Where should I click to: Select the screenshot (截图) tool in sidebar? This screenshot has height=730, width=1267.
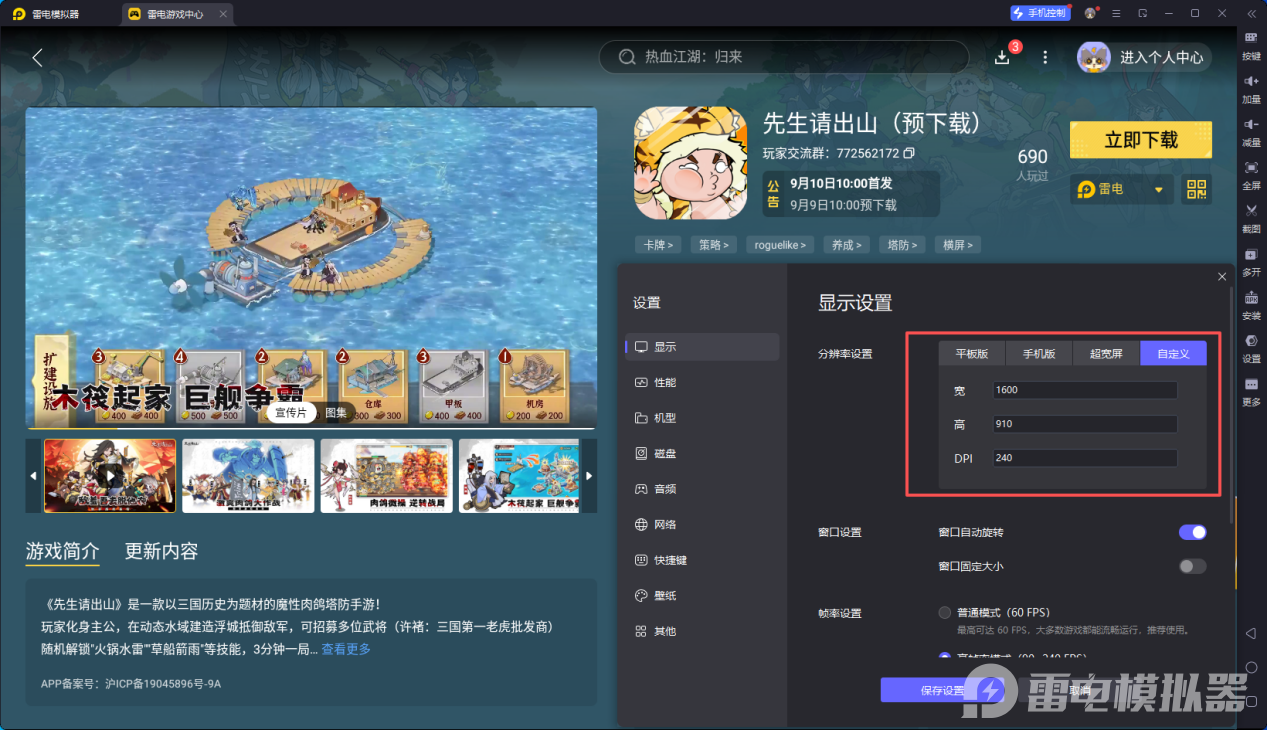[1252, 215]
